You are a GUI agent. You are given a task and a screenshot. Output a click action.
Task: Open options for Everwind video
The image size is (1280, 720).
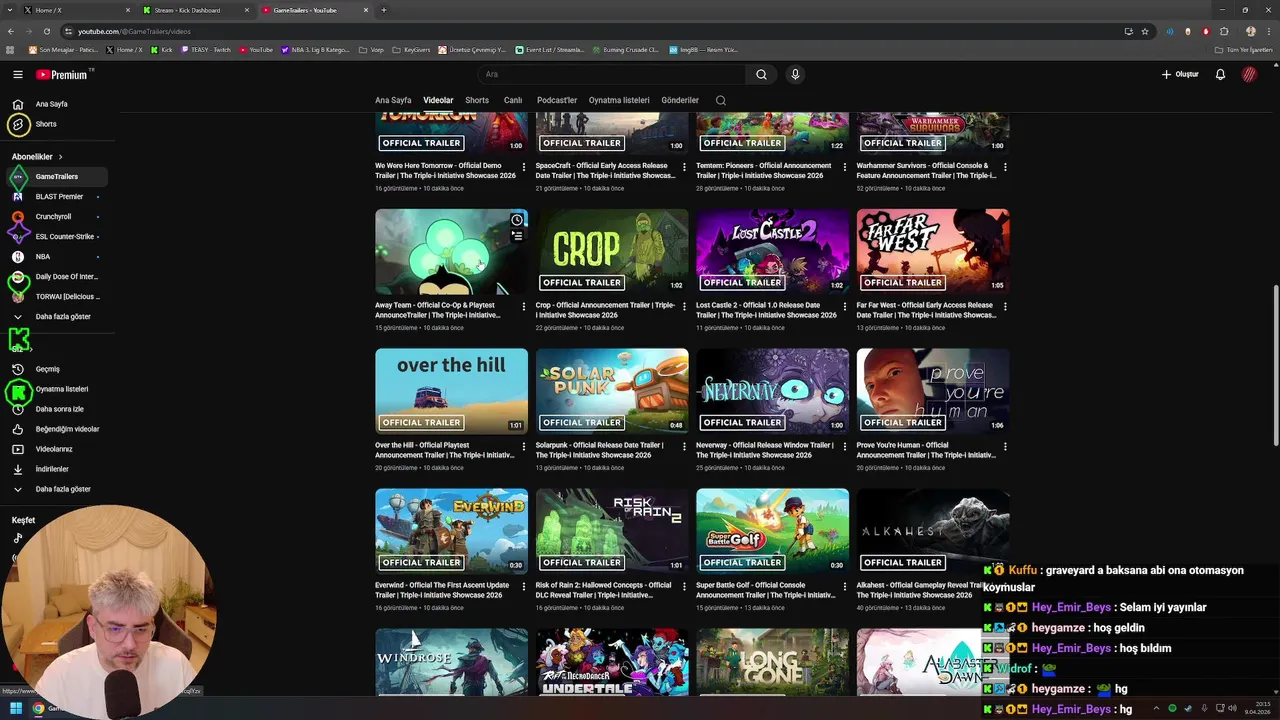[x=523, y=588]
